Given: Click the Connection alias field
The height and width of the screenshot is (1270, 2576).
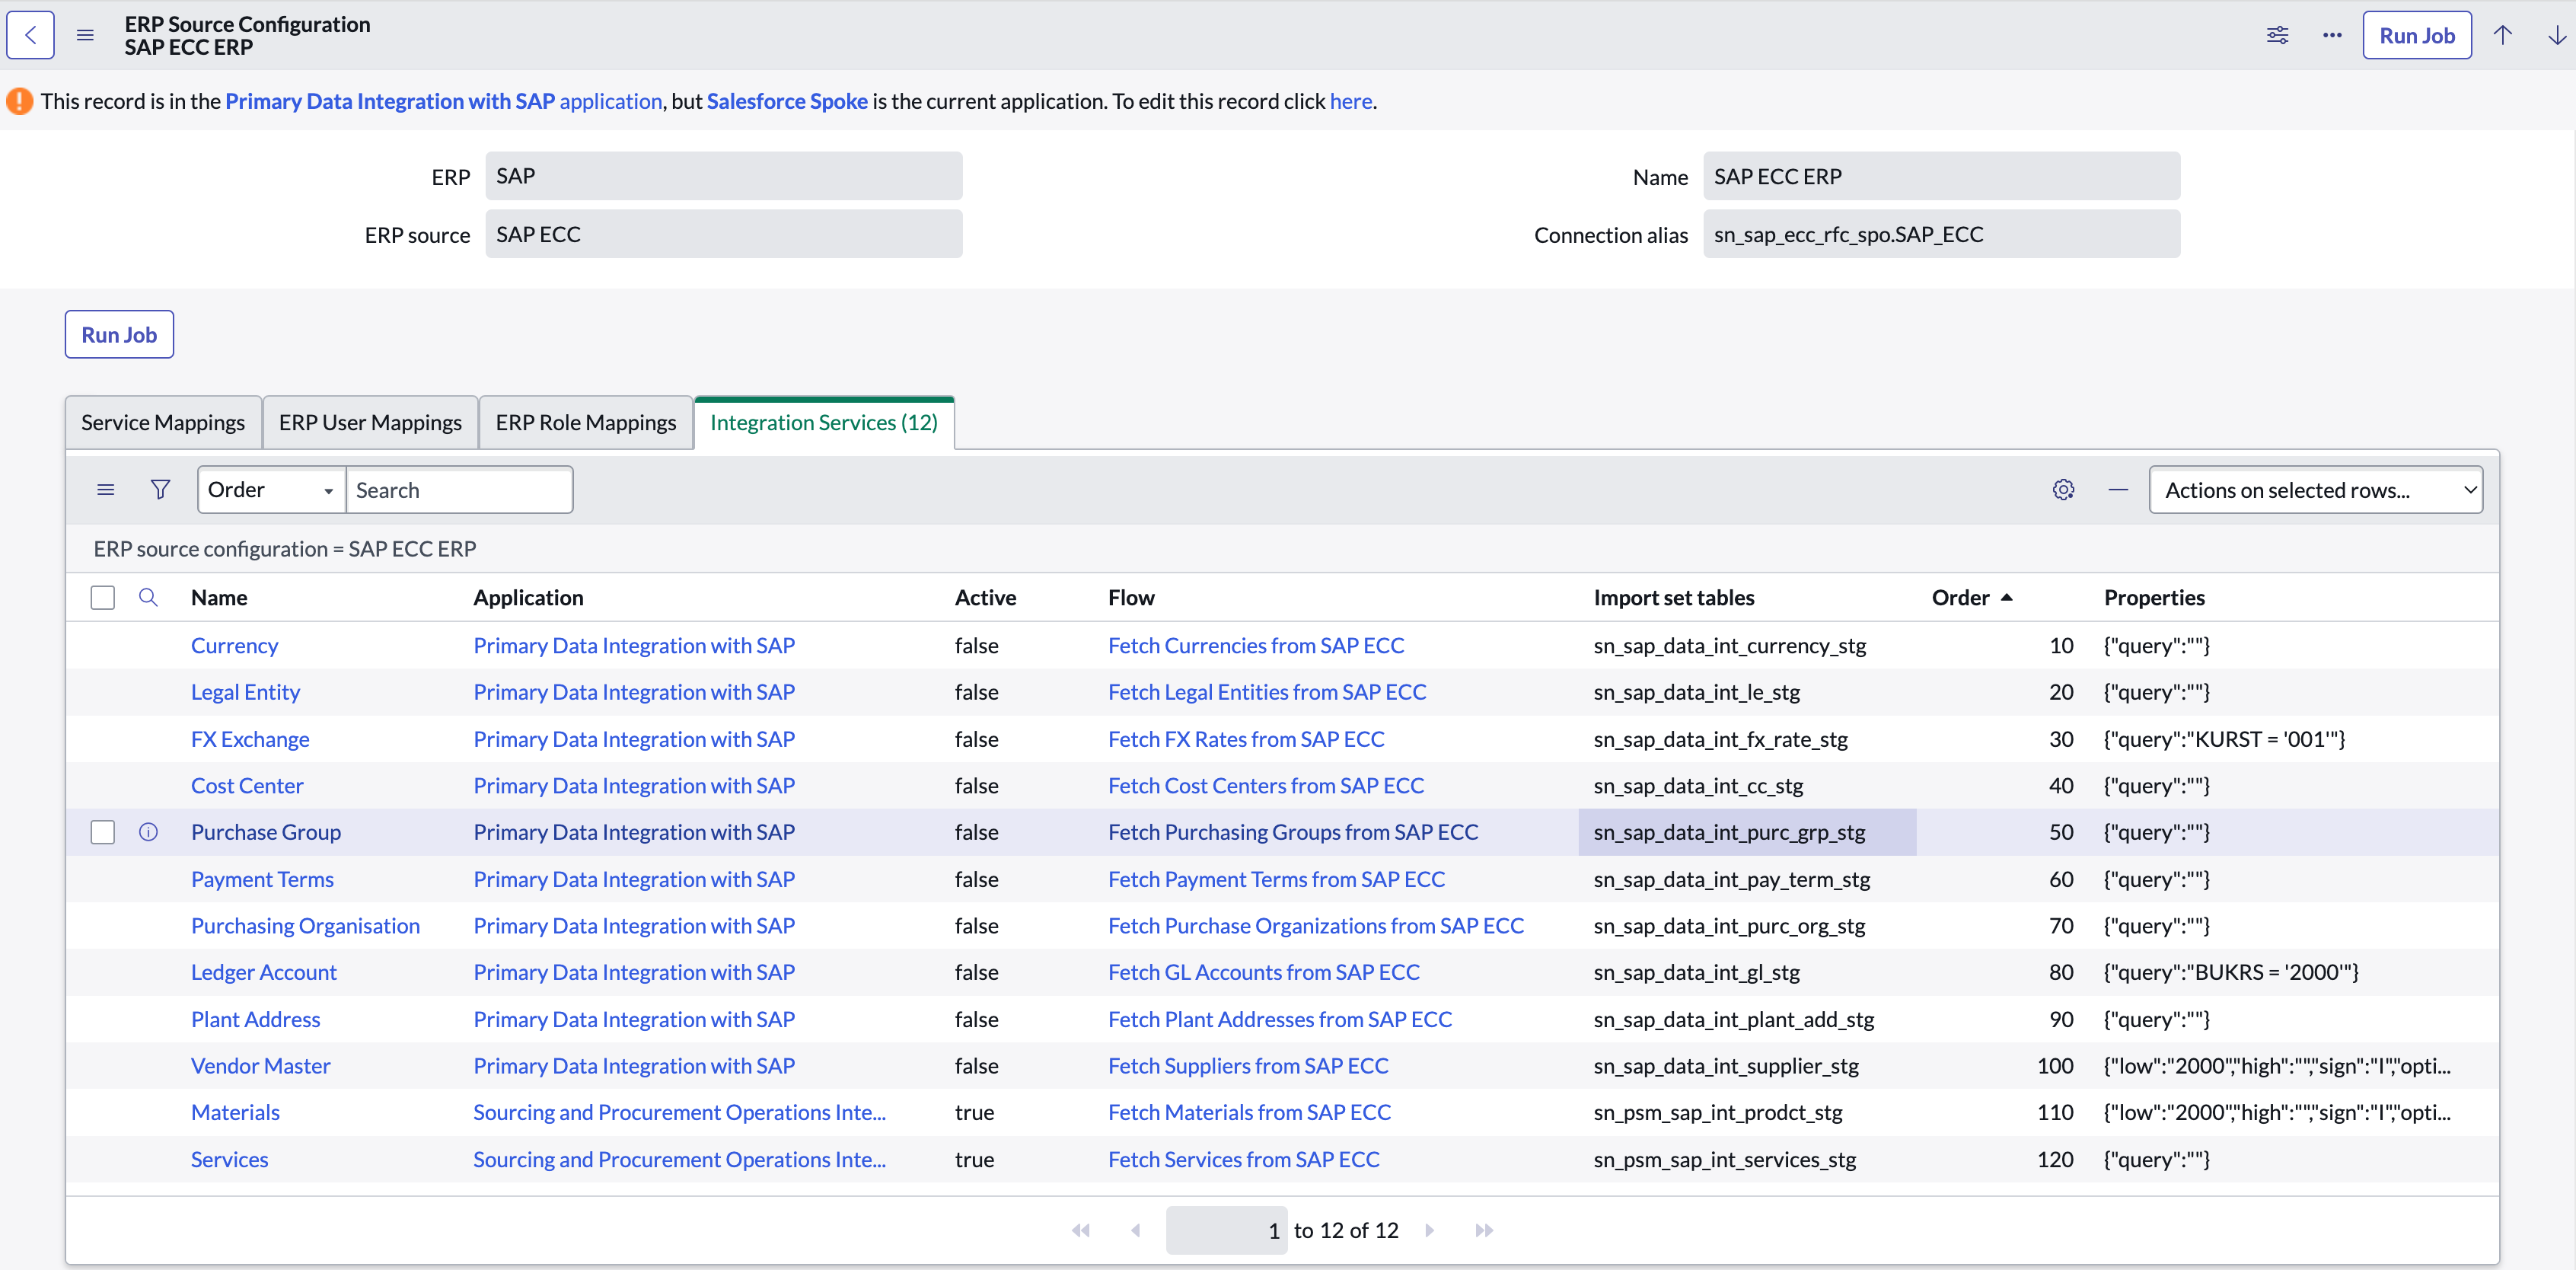Looking at the screenshot, I should tap(1941, 234).
